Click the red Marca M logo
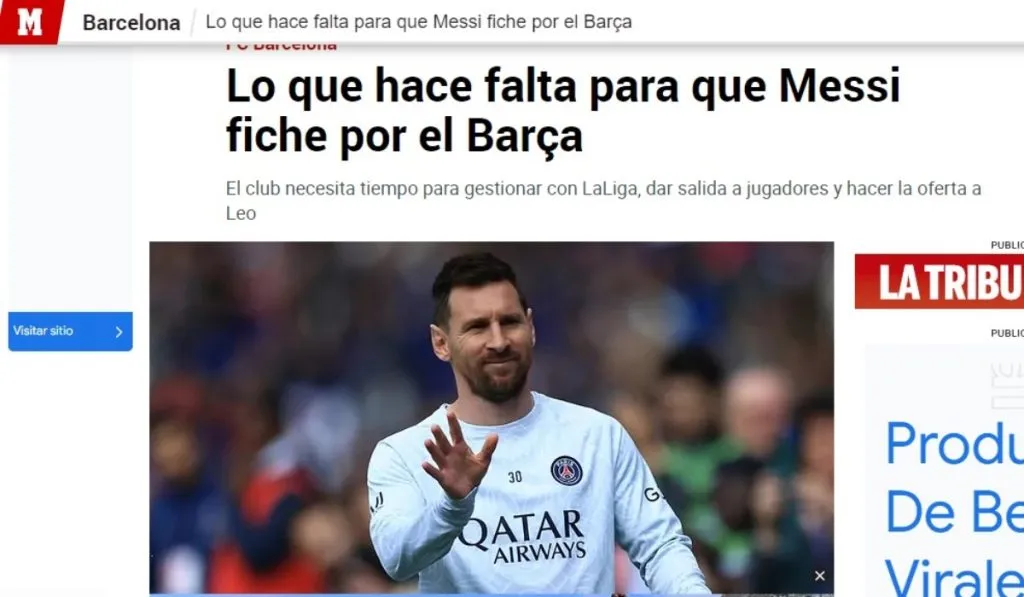This screenshot has width=1024, height=597. coord(30,22)
